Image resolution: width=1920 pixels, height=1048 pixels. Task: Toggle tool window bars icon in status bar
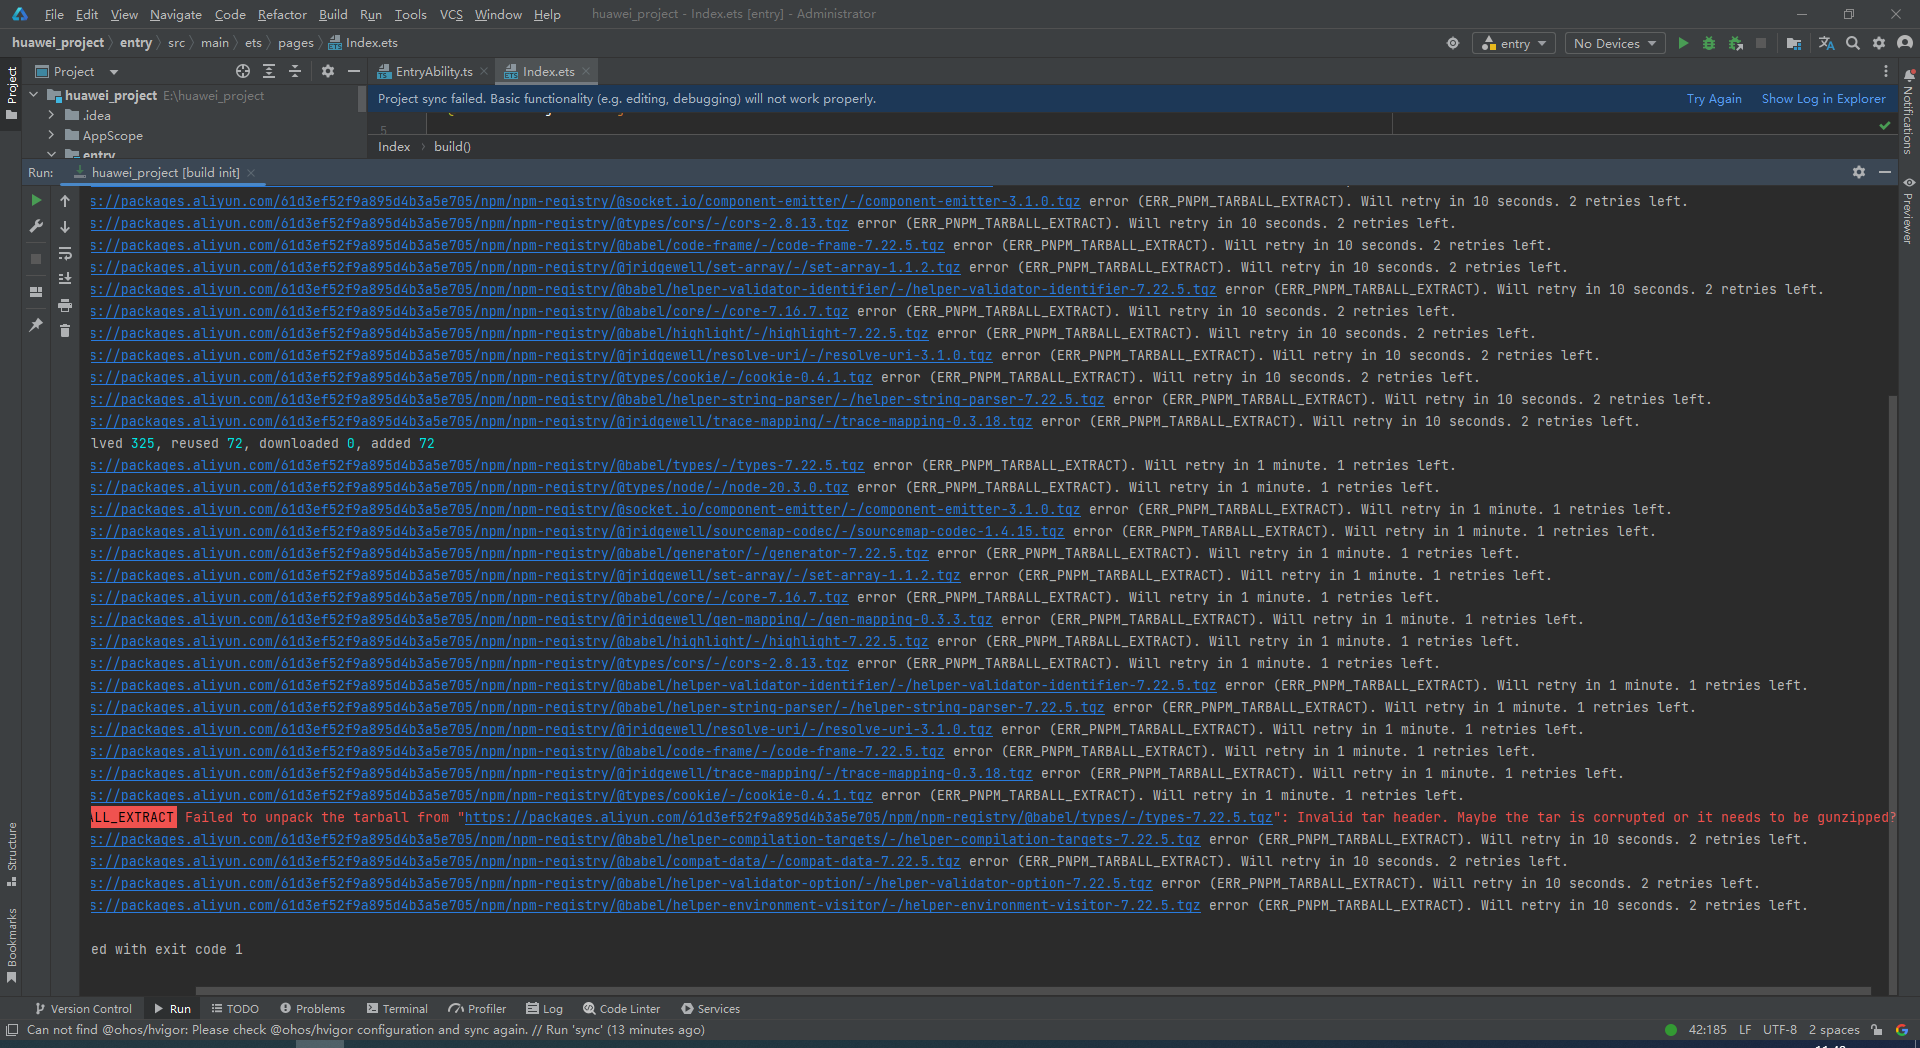coord(12,1029)
